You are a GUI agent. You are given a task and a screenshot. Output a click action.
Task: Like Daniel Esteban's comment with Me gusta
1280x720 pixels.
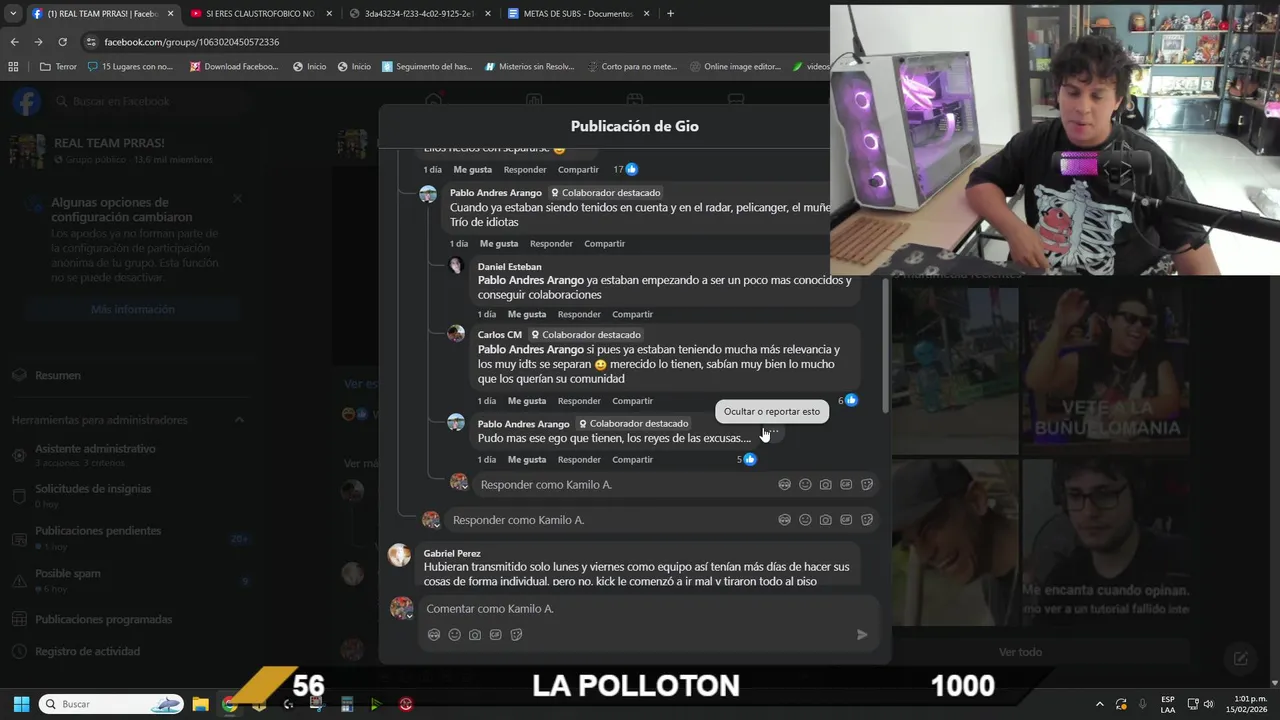(x=526, y=314)
